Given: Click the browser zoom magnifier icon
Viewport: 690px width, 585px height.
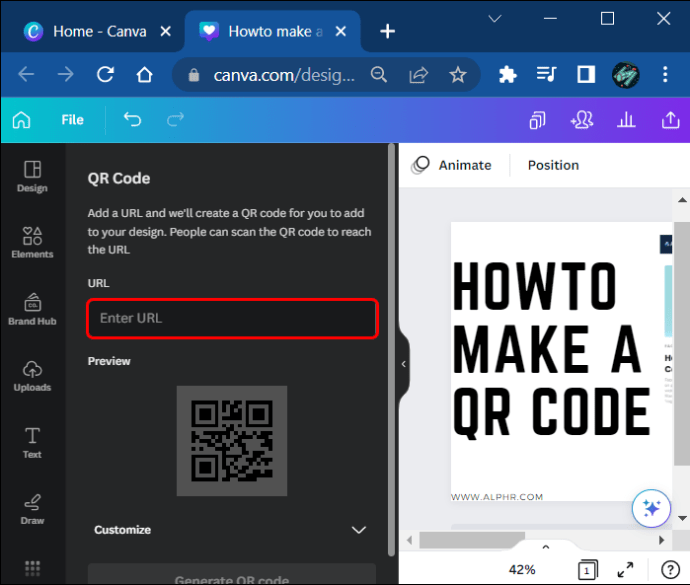Looking at the screenshot, I should [x=379, y=74].
